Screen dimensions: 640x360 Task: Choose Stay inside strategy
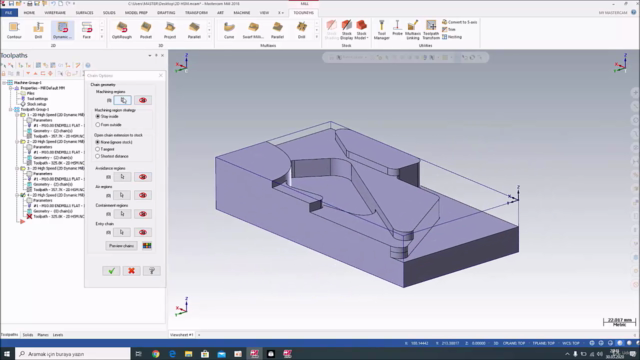98,116
